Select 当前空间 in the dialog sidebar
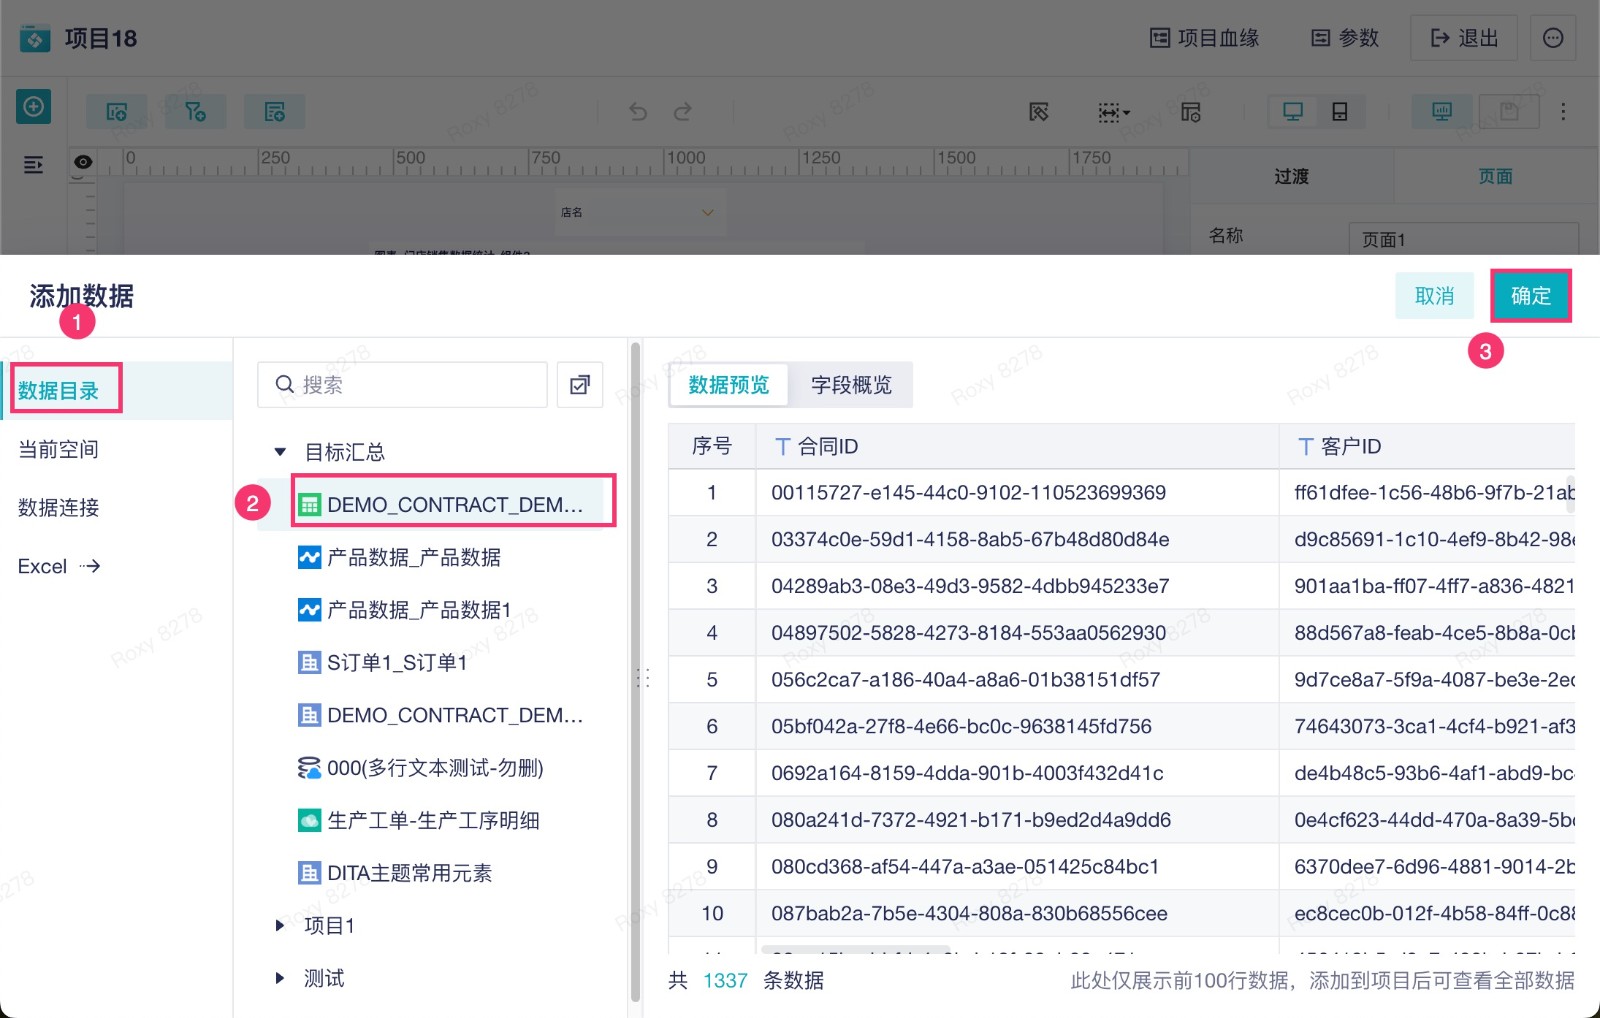 tap(59, 449)
